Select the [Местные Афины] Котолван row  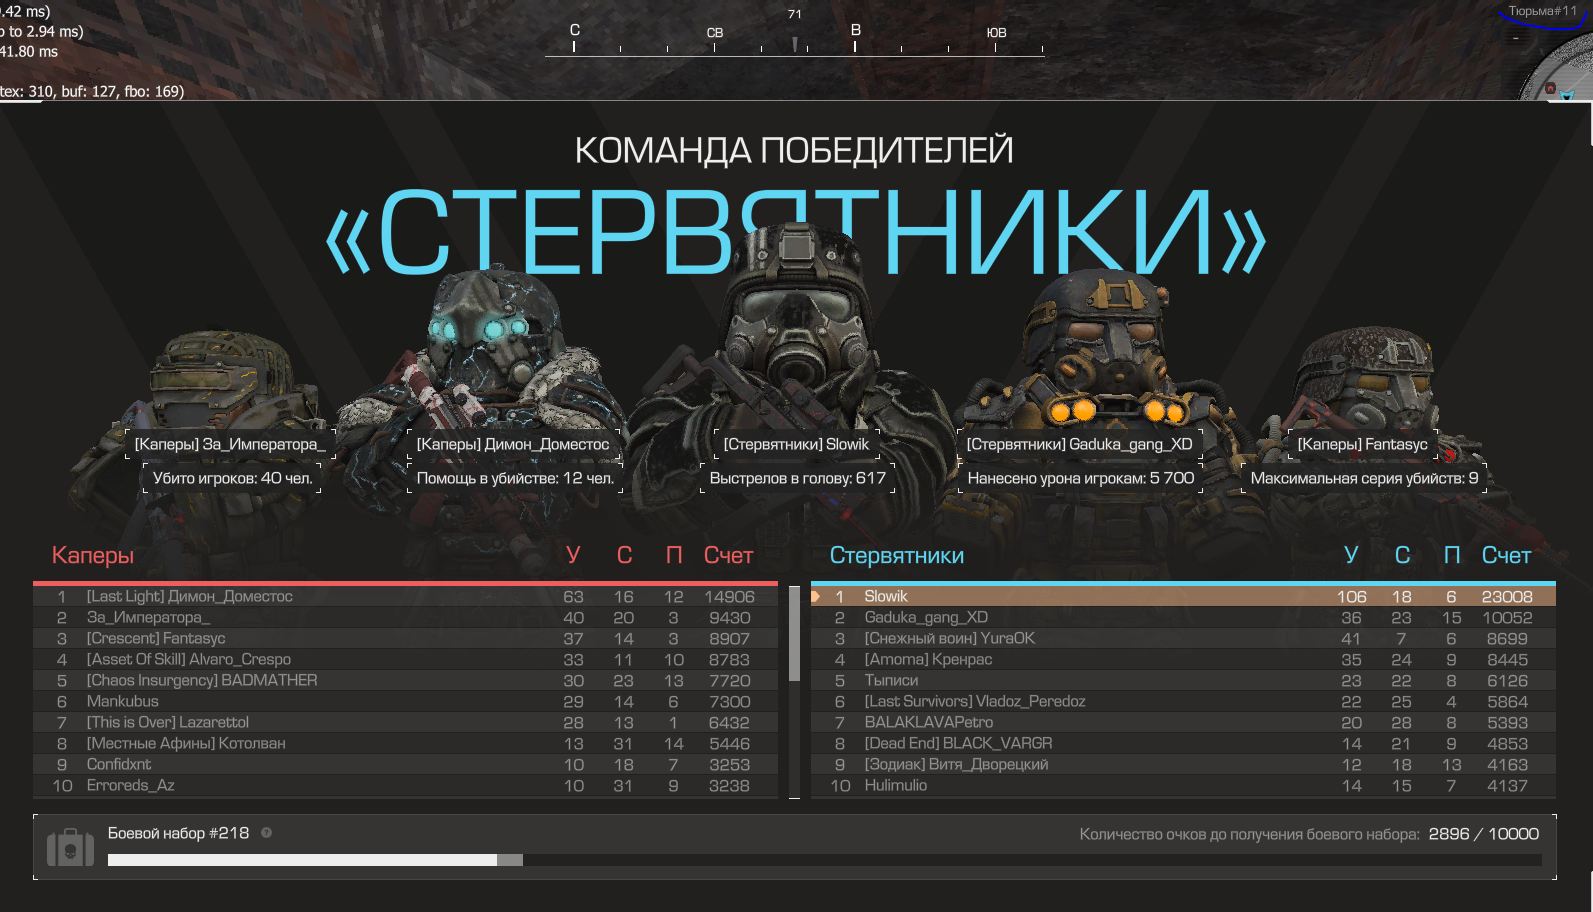[x=405, y=744]
